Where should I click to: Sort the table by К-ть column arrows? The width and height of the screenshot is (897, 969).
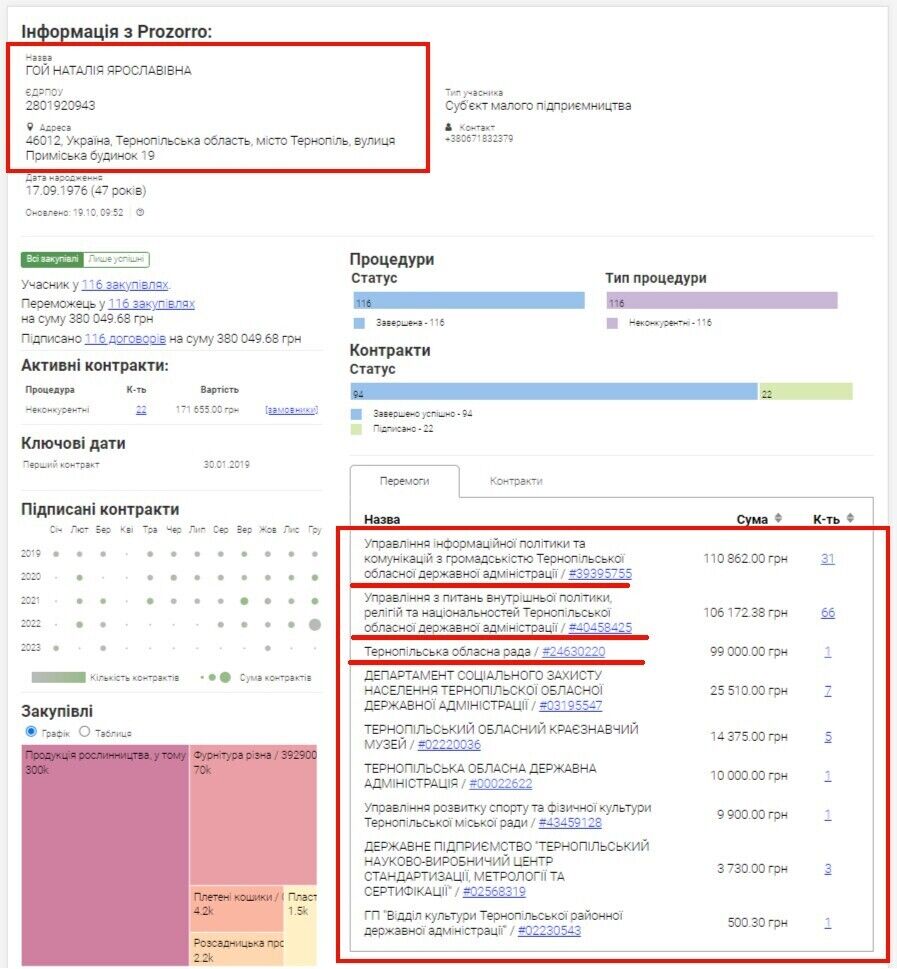(x=850, y=518)
